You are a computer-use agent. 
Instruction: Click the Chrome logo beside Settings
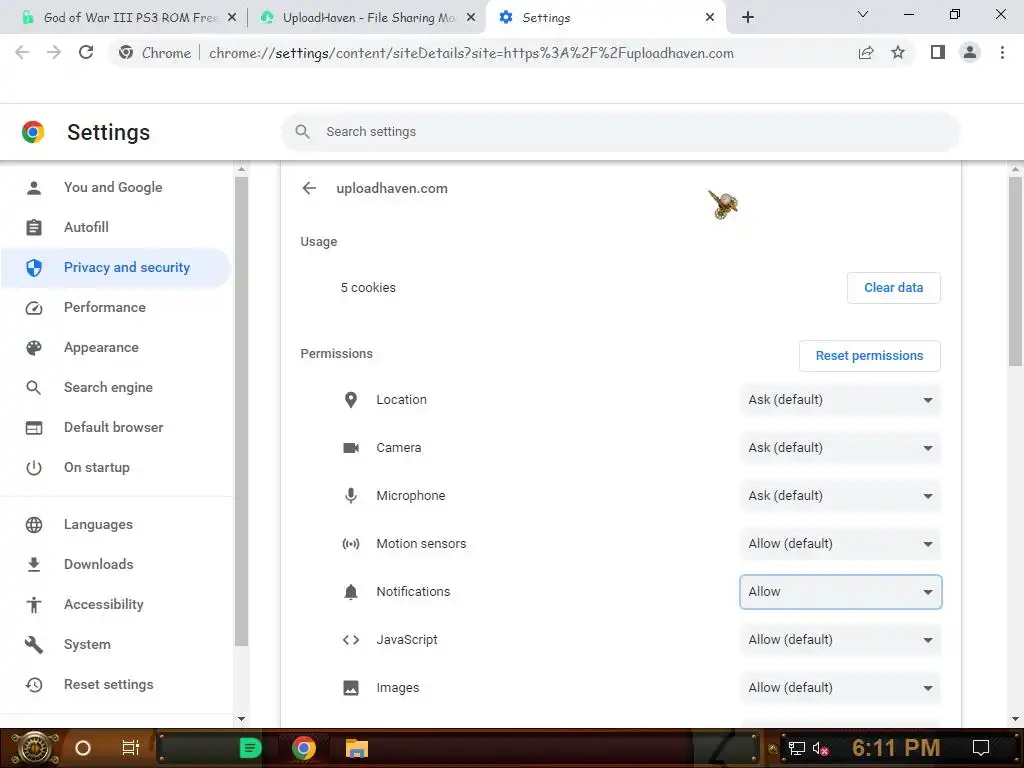(33, 132)
